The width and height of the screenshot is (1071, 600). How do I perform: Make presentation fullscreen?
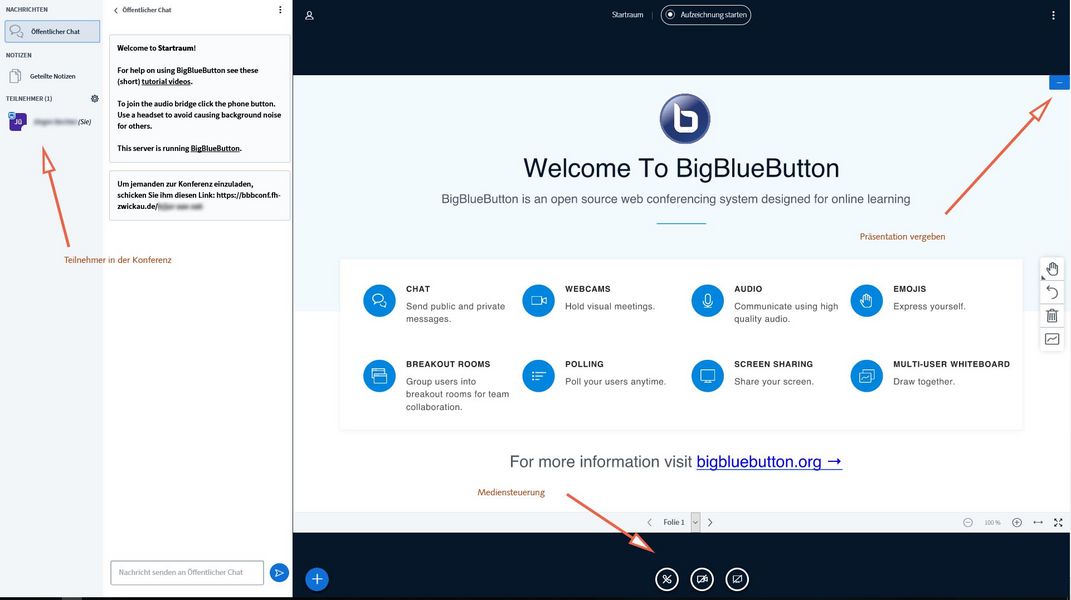coord(1058,522)
